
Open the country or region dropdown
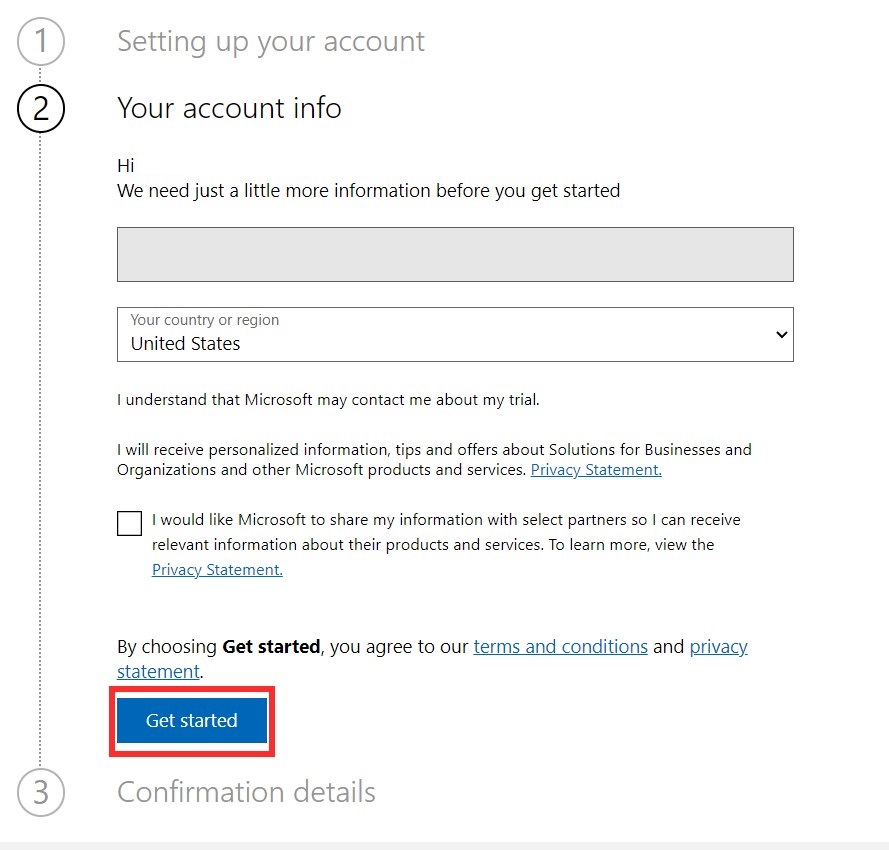click(x=455, y=334)
